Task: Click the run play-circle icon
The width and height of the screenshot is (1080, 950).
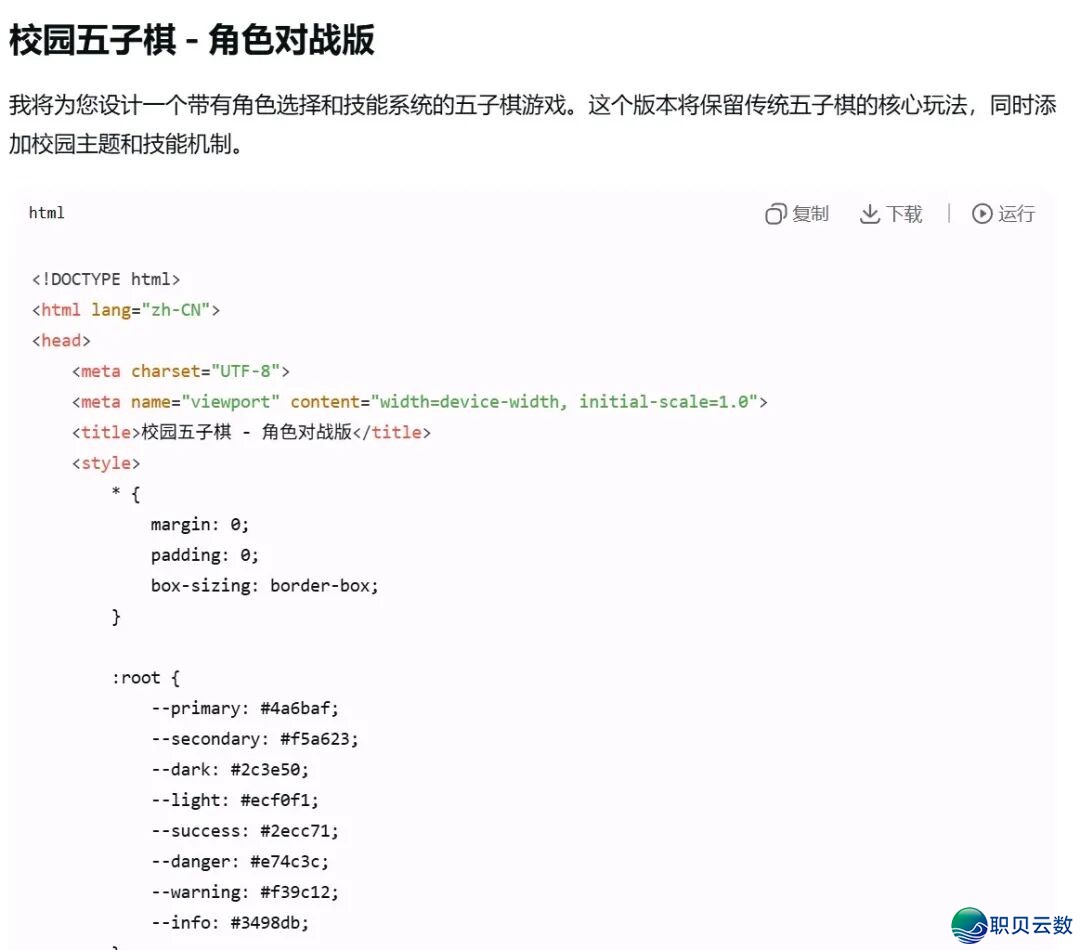Action: coord(982,214)
